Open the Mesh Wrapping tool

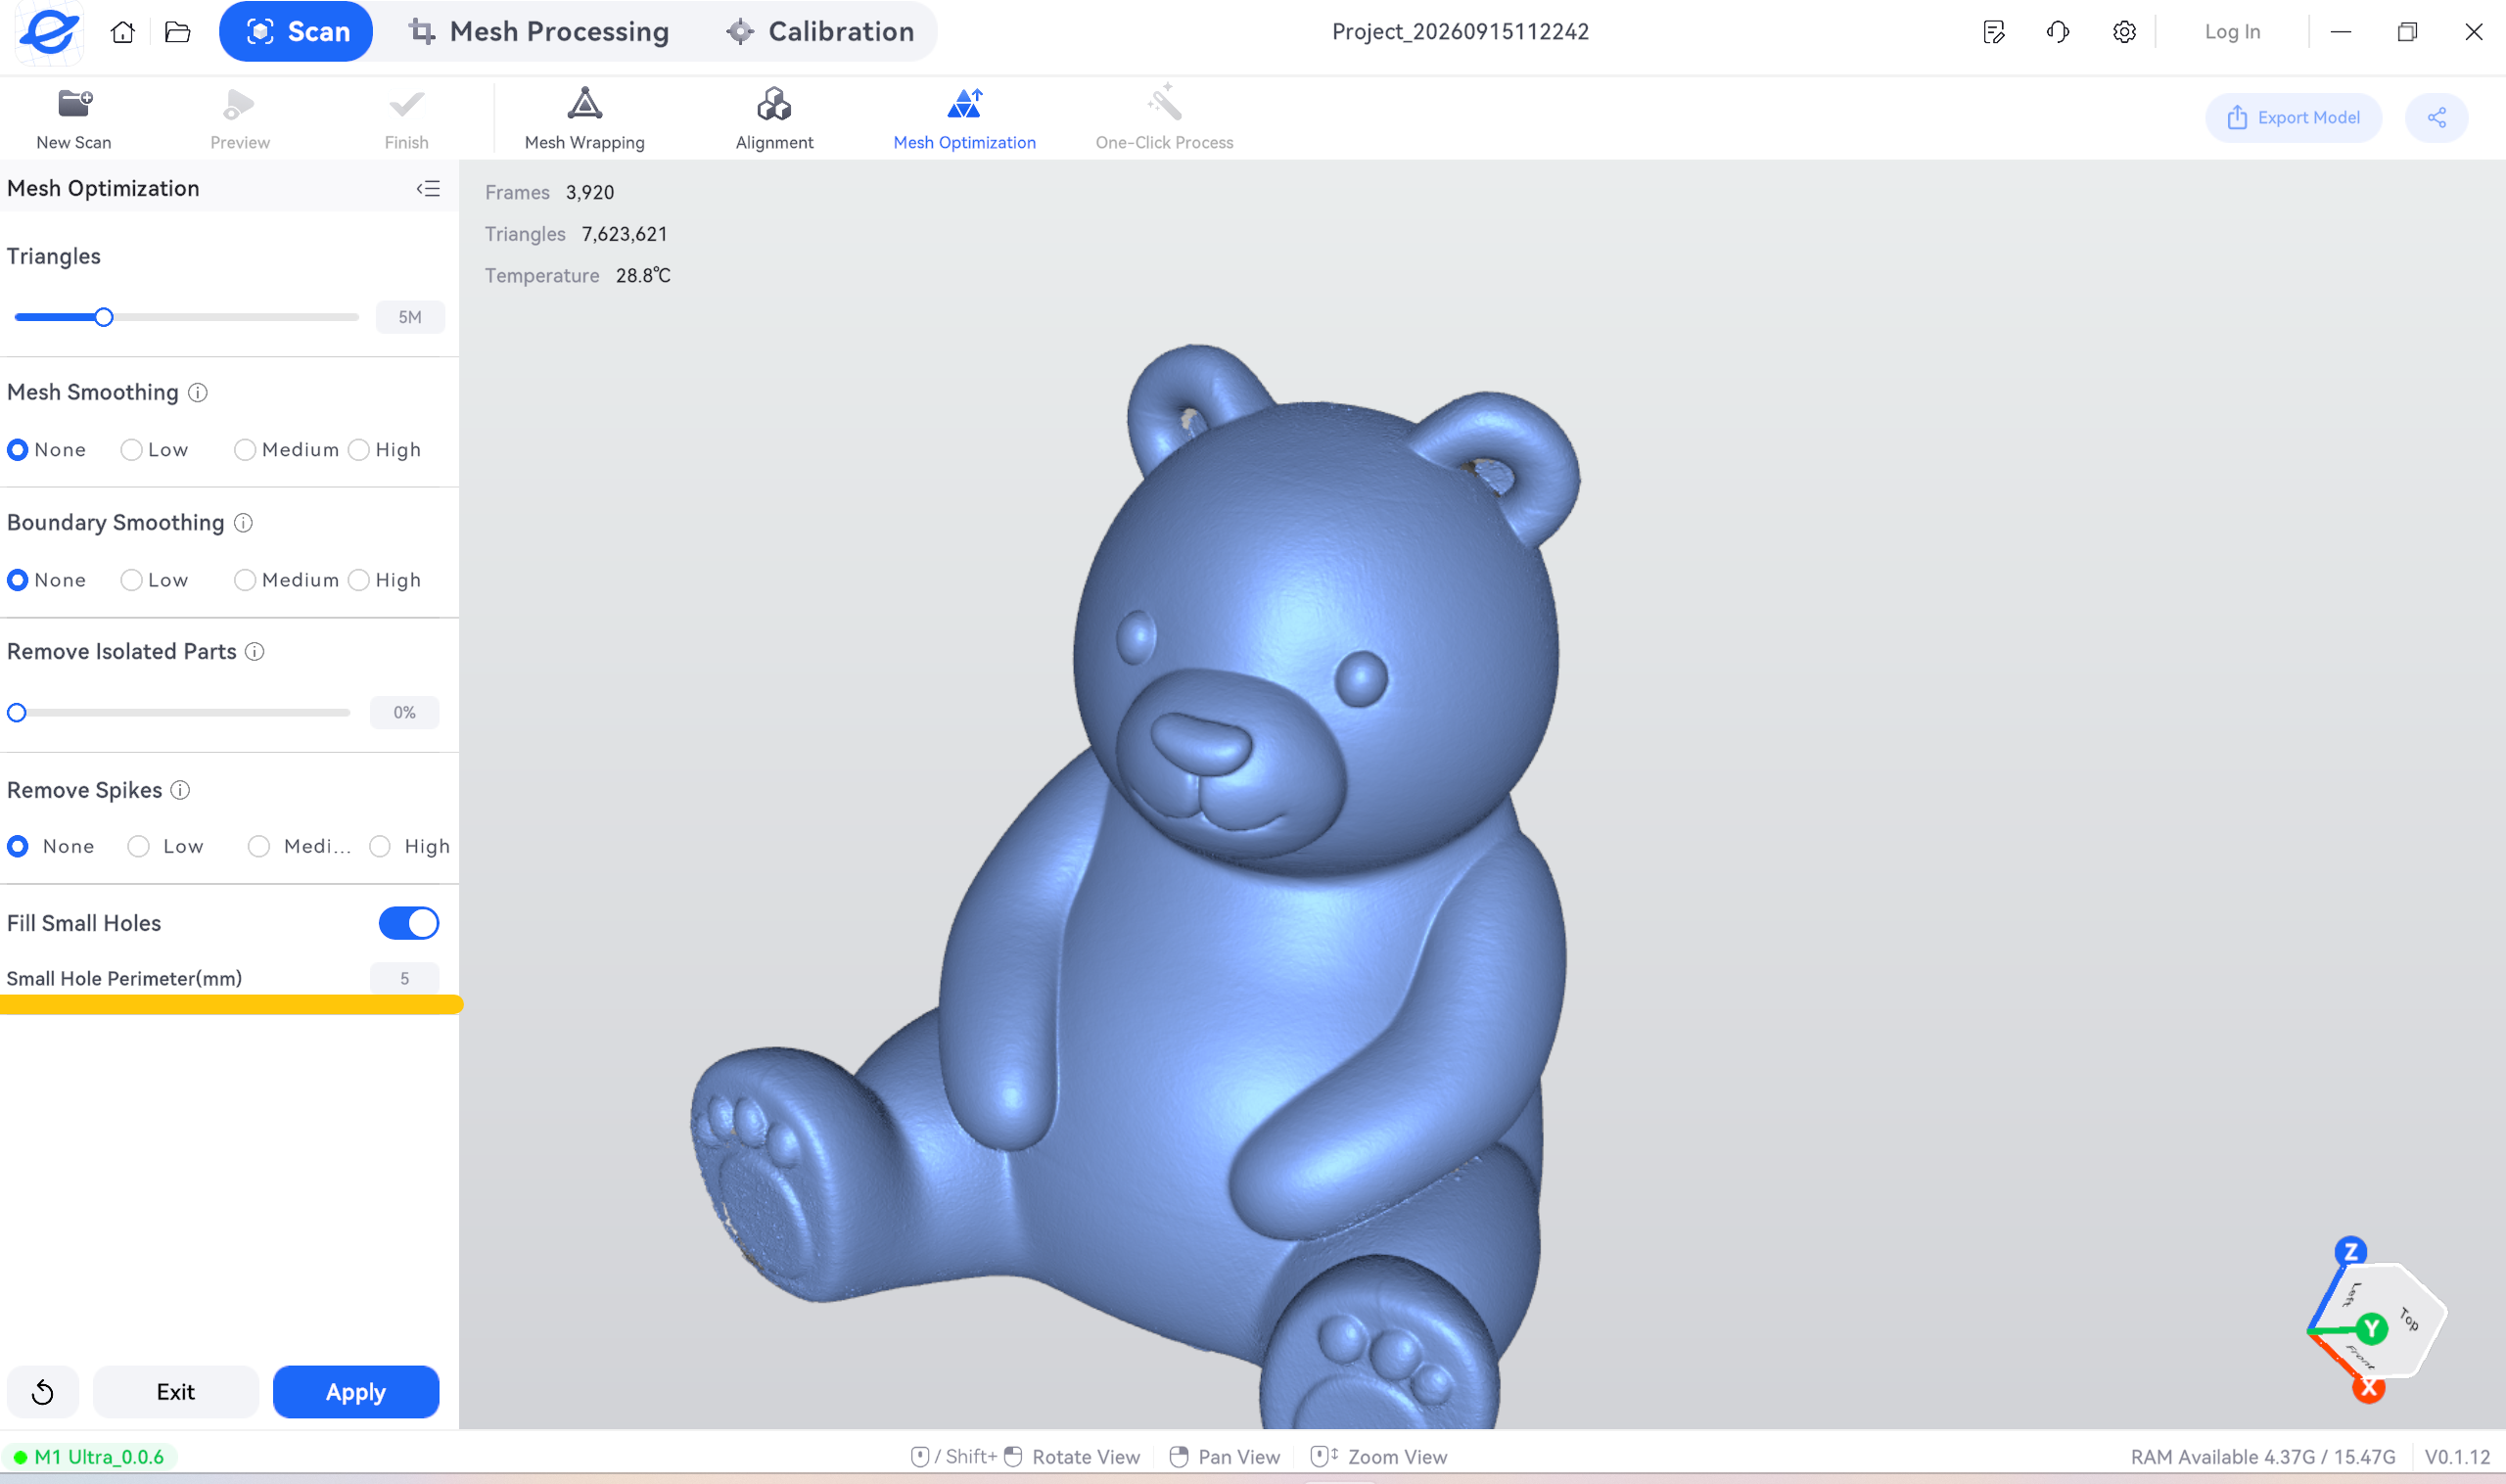point(584,118)
